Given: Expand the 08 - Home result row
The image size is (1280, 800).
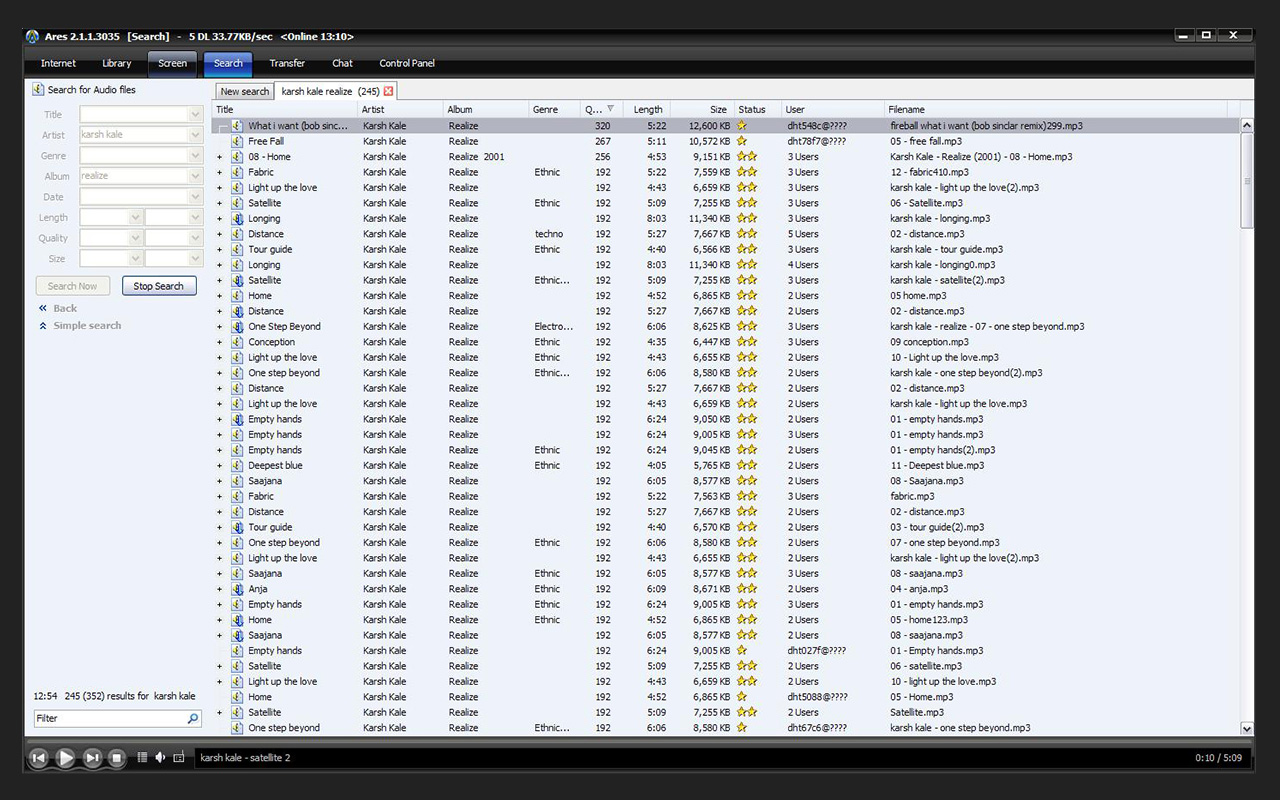Looking at the screenshot, I should (x=220, y=157).
